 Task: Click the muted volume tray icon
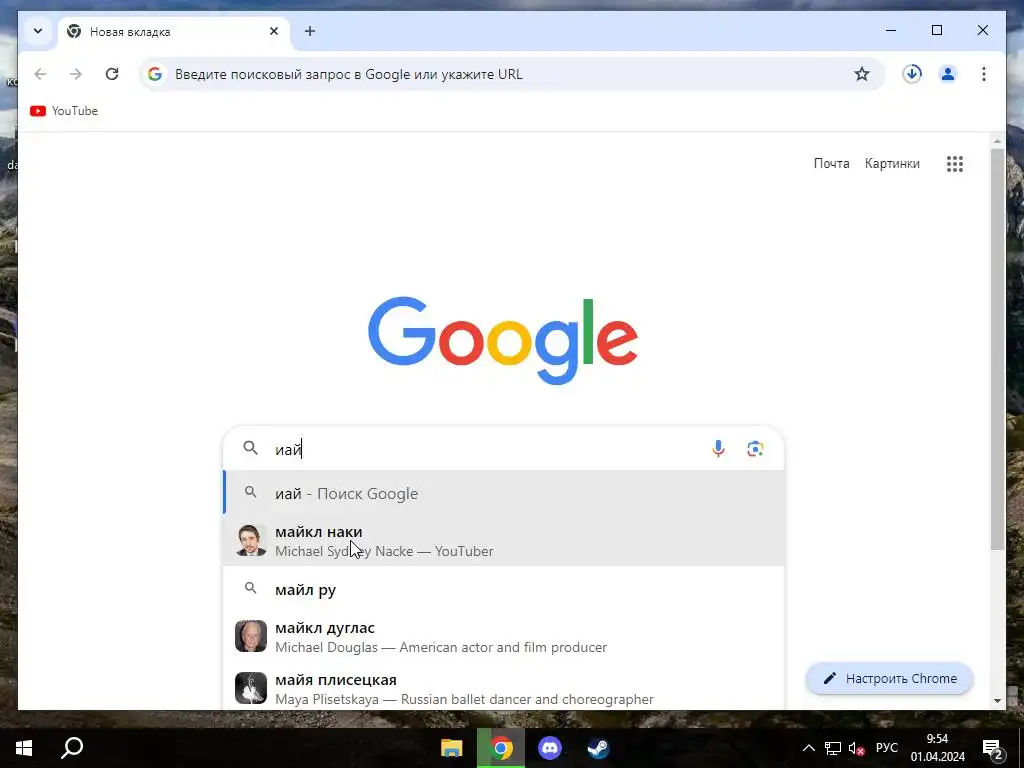pos(856,748)
